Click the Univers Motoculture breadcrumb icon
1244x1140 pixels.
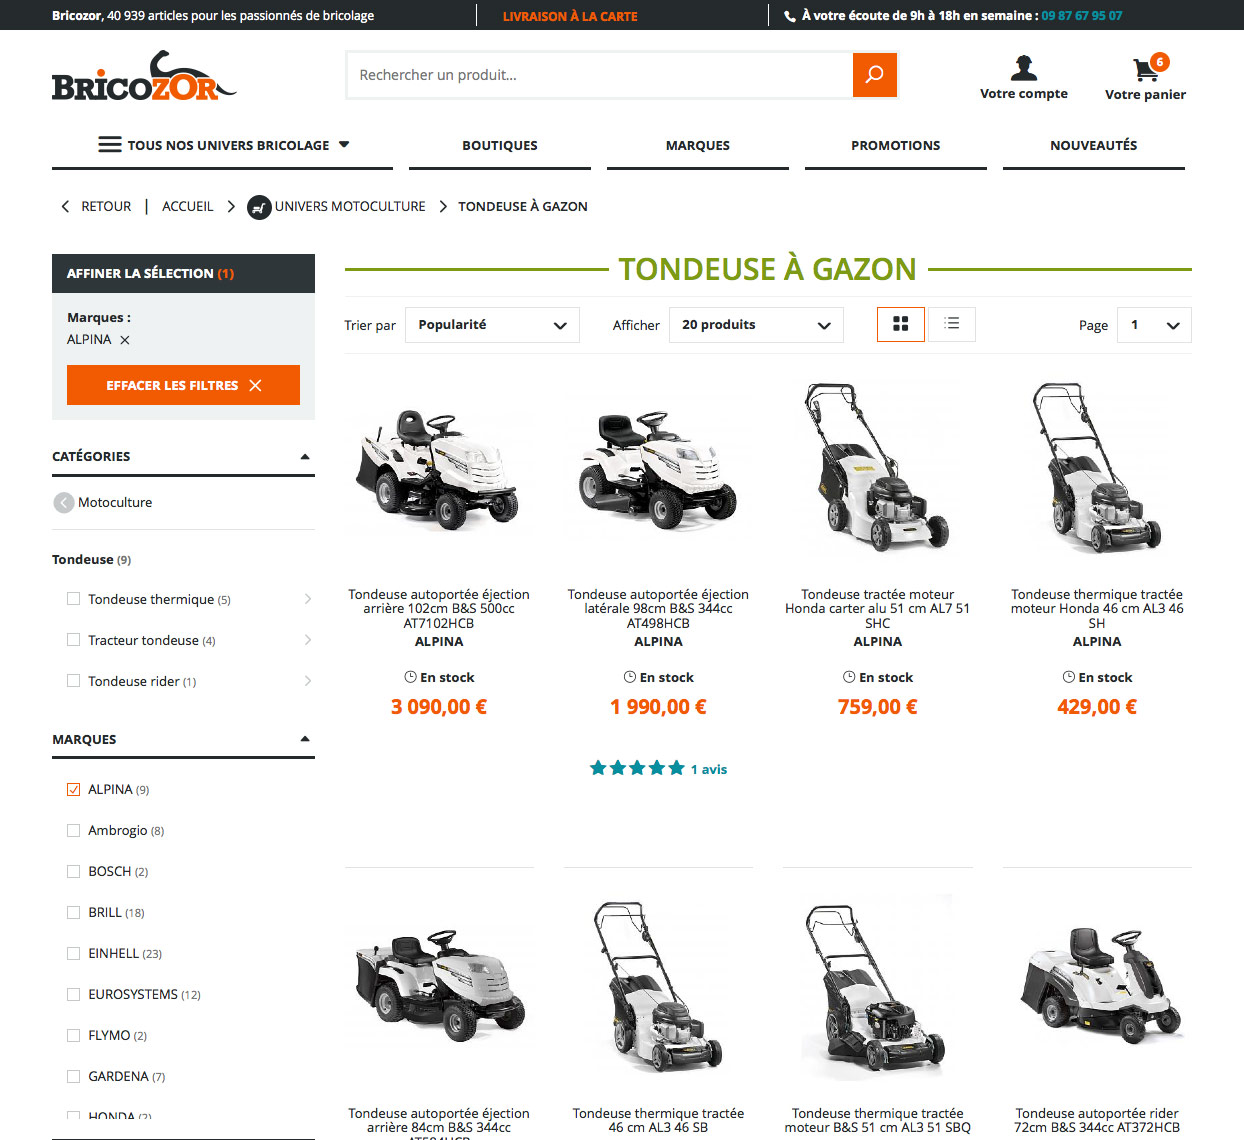coord(259,207)
